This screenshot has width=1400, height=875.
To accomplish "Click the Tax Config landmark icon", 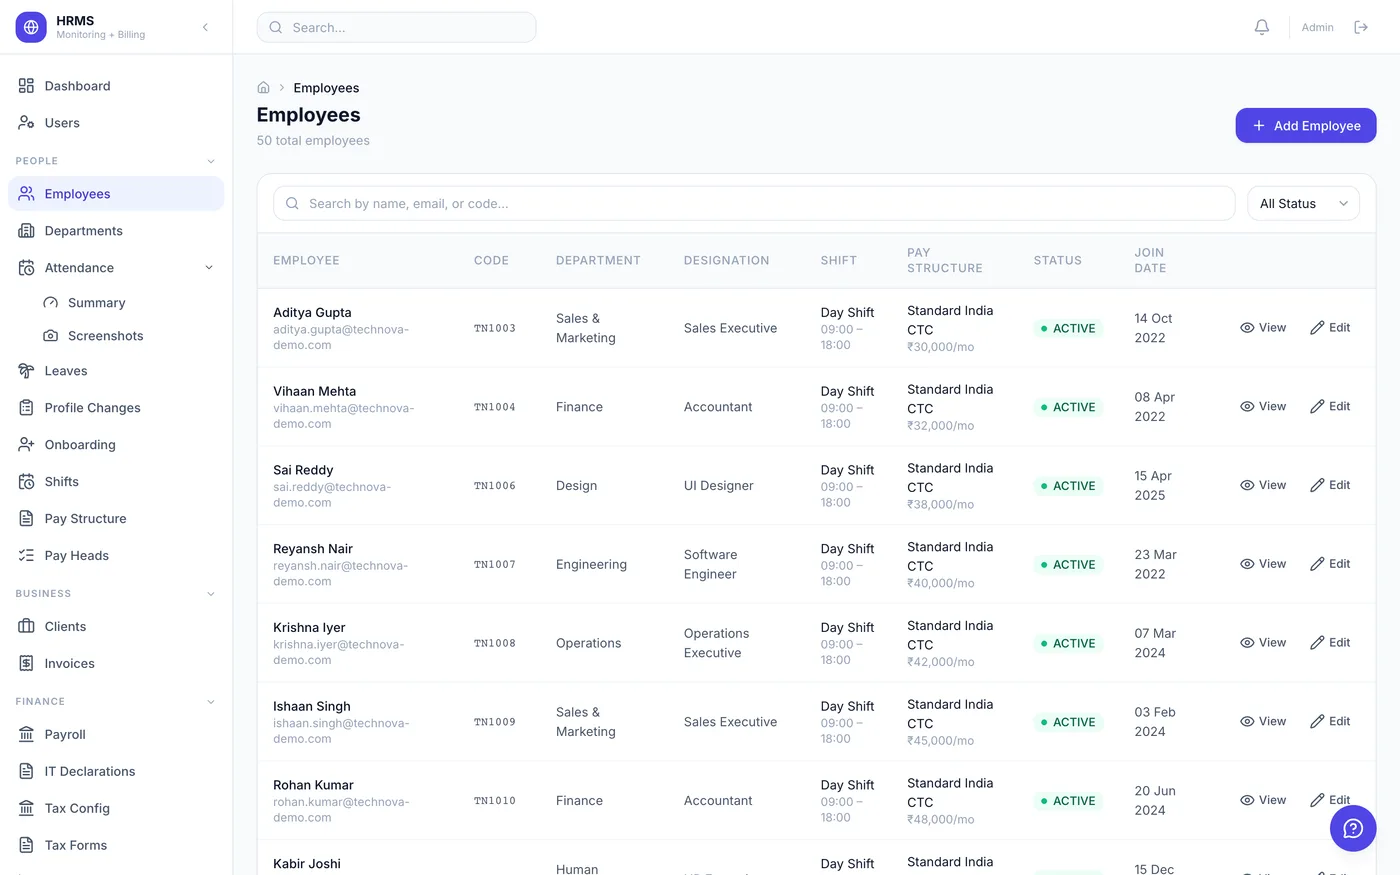I will coord(27,809).
